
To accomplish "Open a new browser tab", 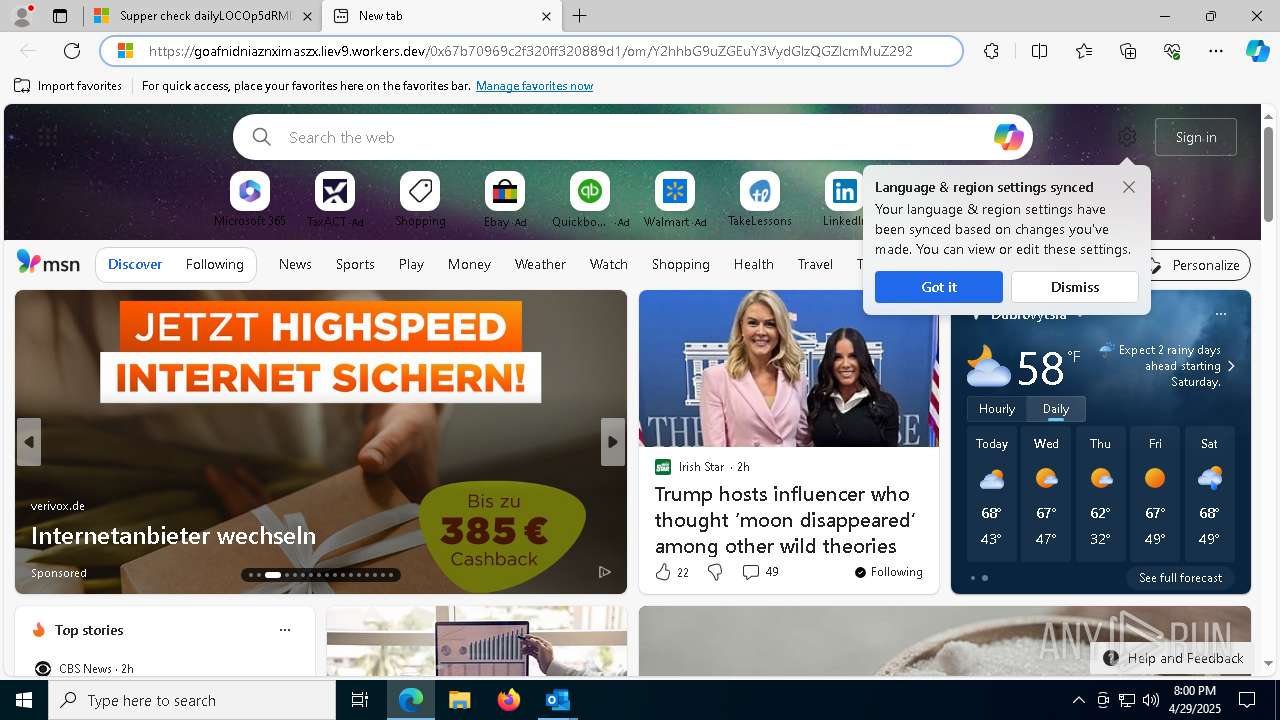I will coord(580,16).
